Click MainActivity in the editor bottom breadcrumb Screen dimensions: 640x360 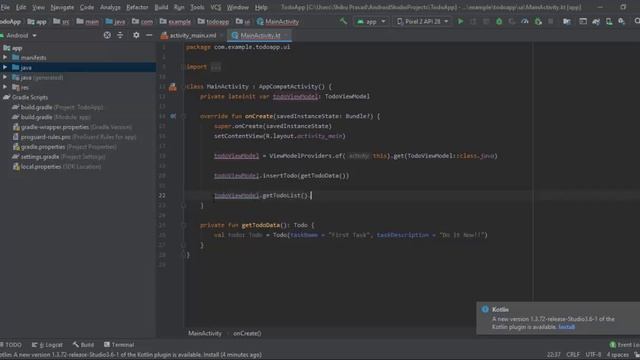point(205,333)
